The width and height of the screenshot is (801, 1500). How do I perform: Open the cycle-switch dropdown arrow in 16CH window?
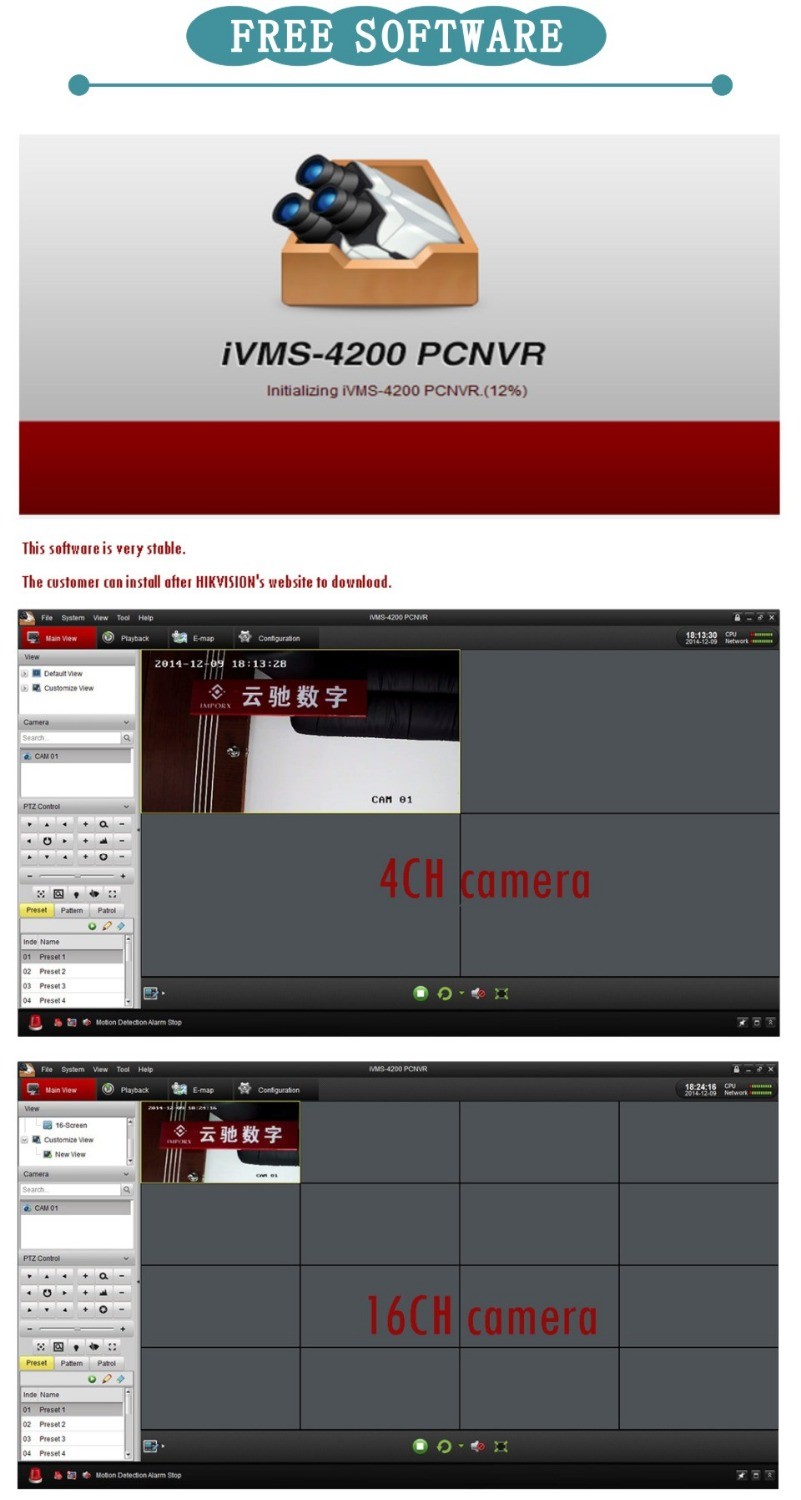[x=461, y=1446]
